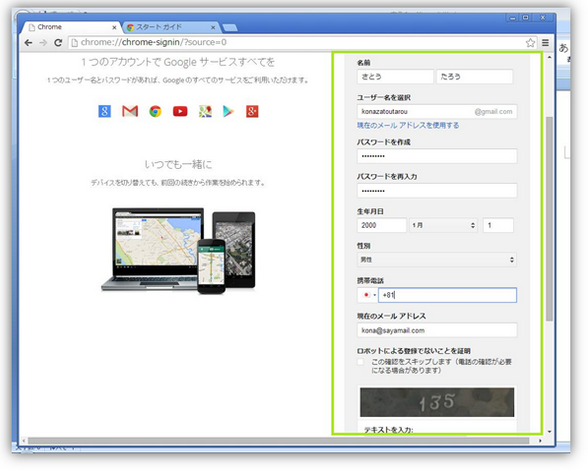Open the gender dropdown showing 男性

pyautogui.click(x=436, y=260)
